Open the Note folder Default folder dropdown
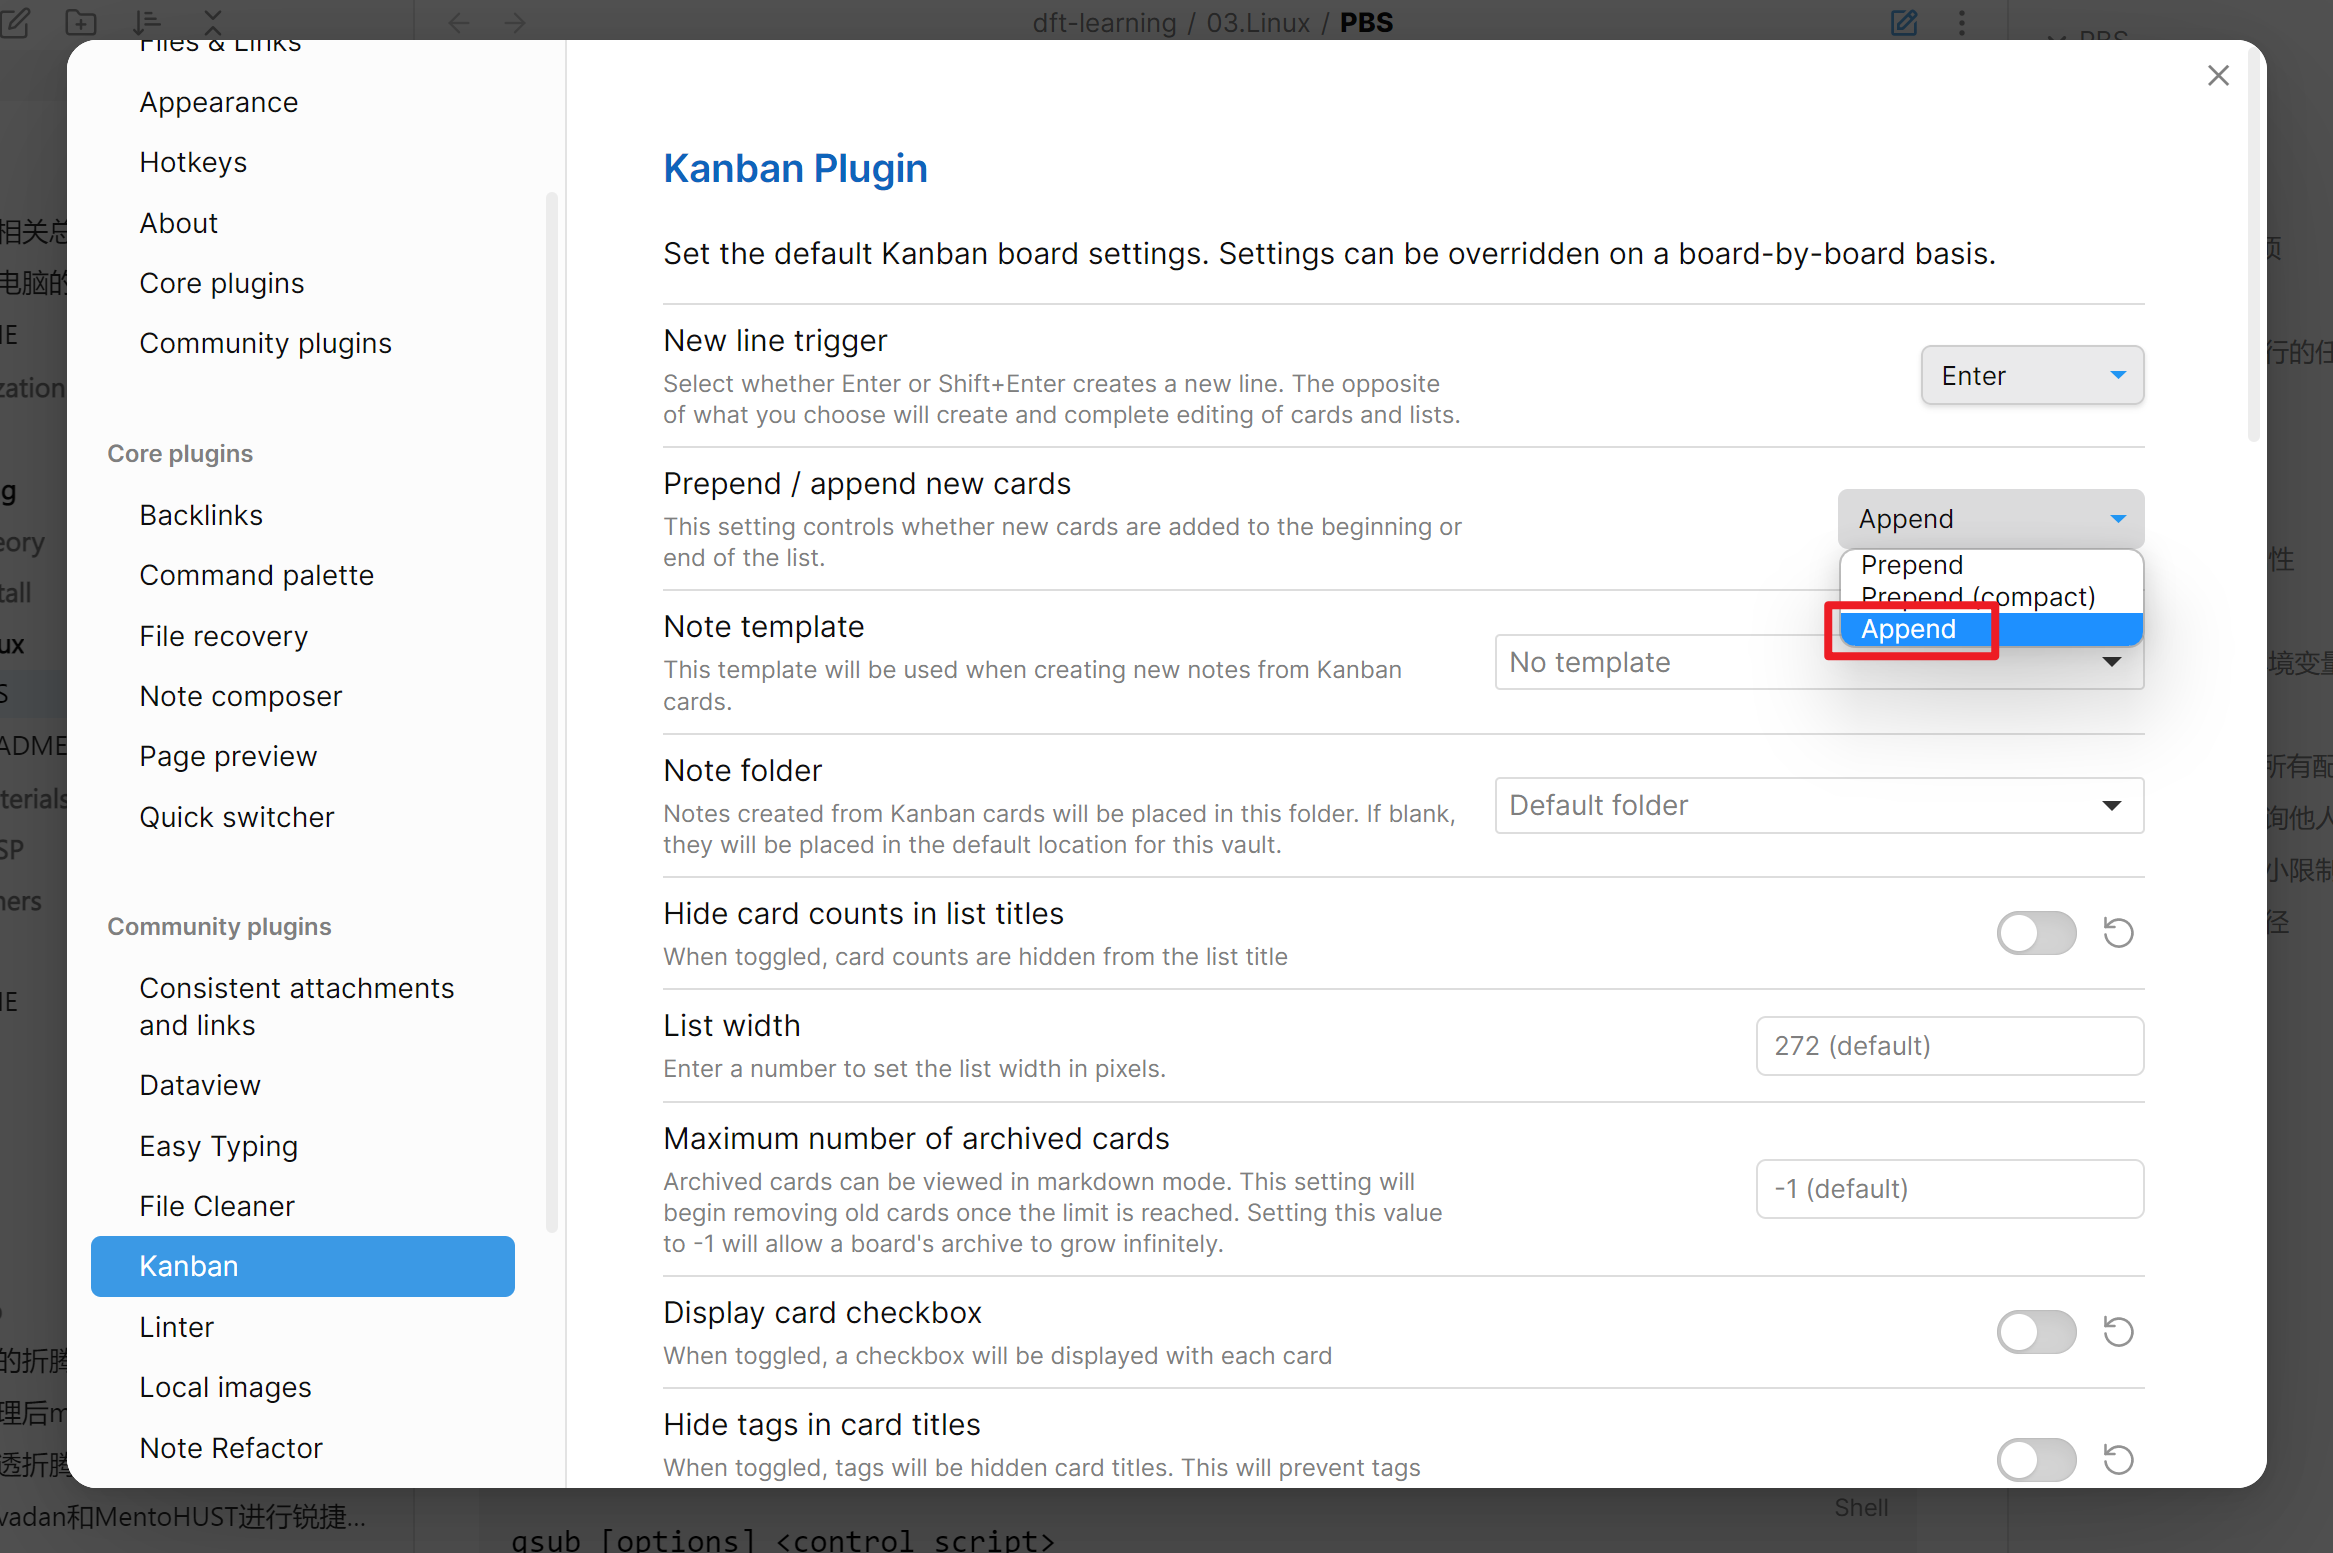2333x1553 pixels. [x=1818, y=805]
